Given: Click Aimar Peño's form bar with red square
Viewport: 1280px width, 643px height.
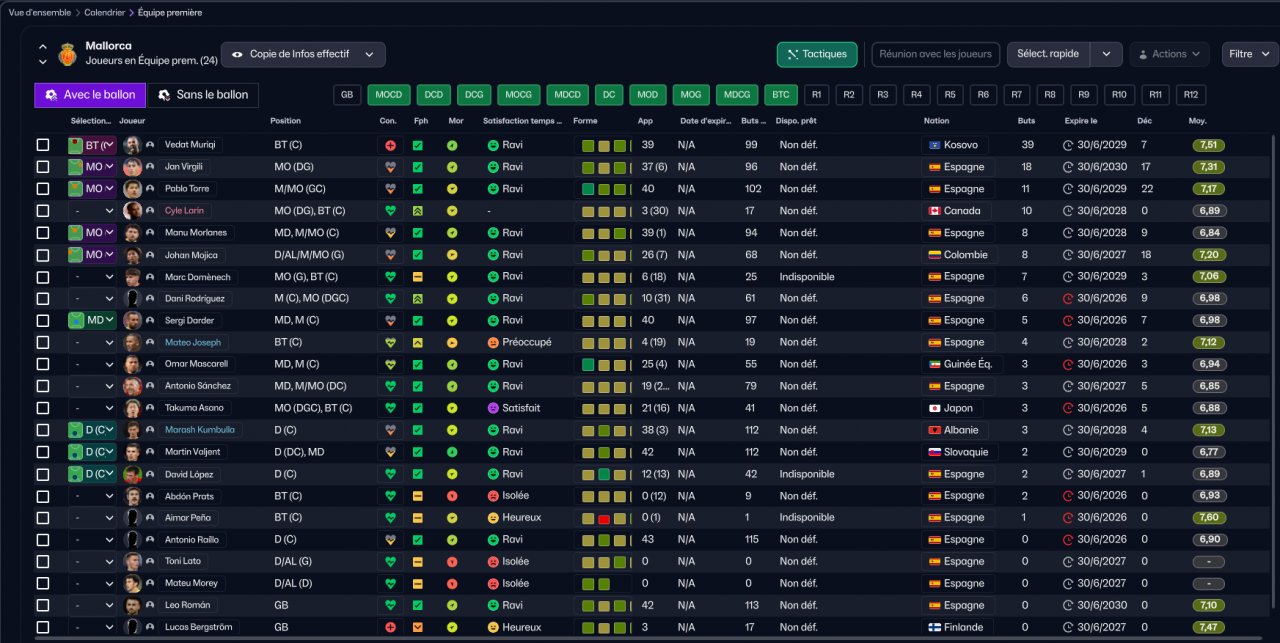Looking at the screenshot, I should [603, 518].
